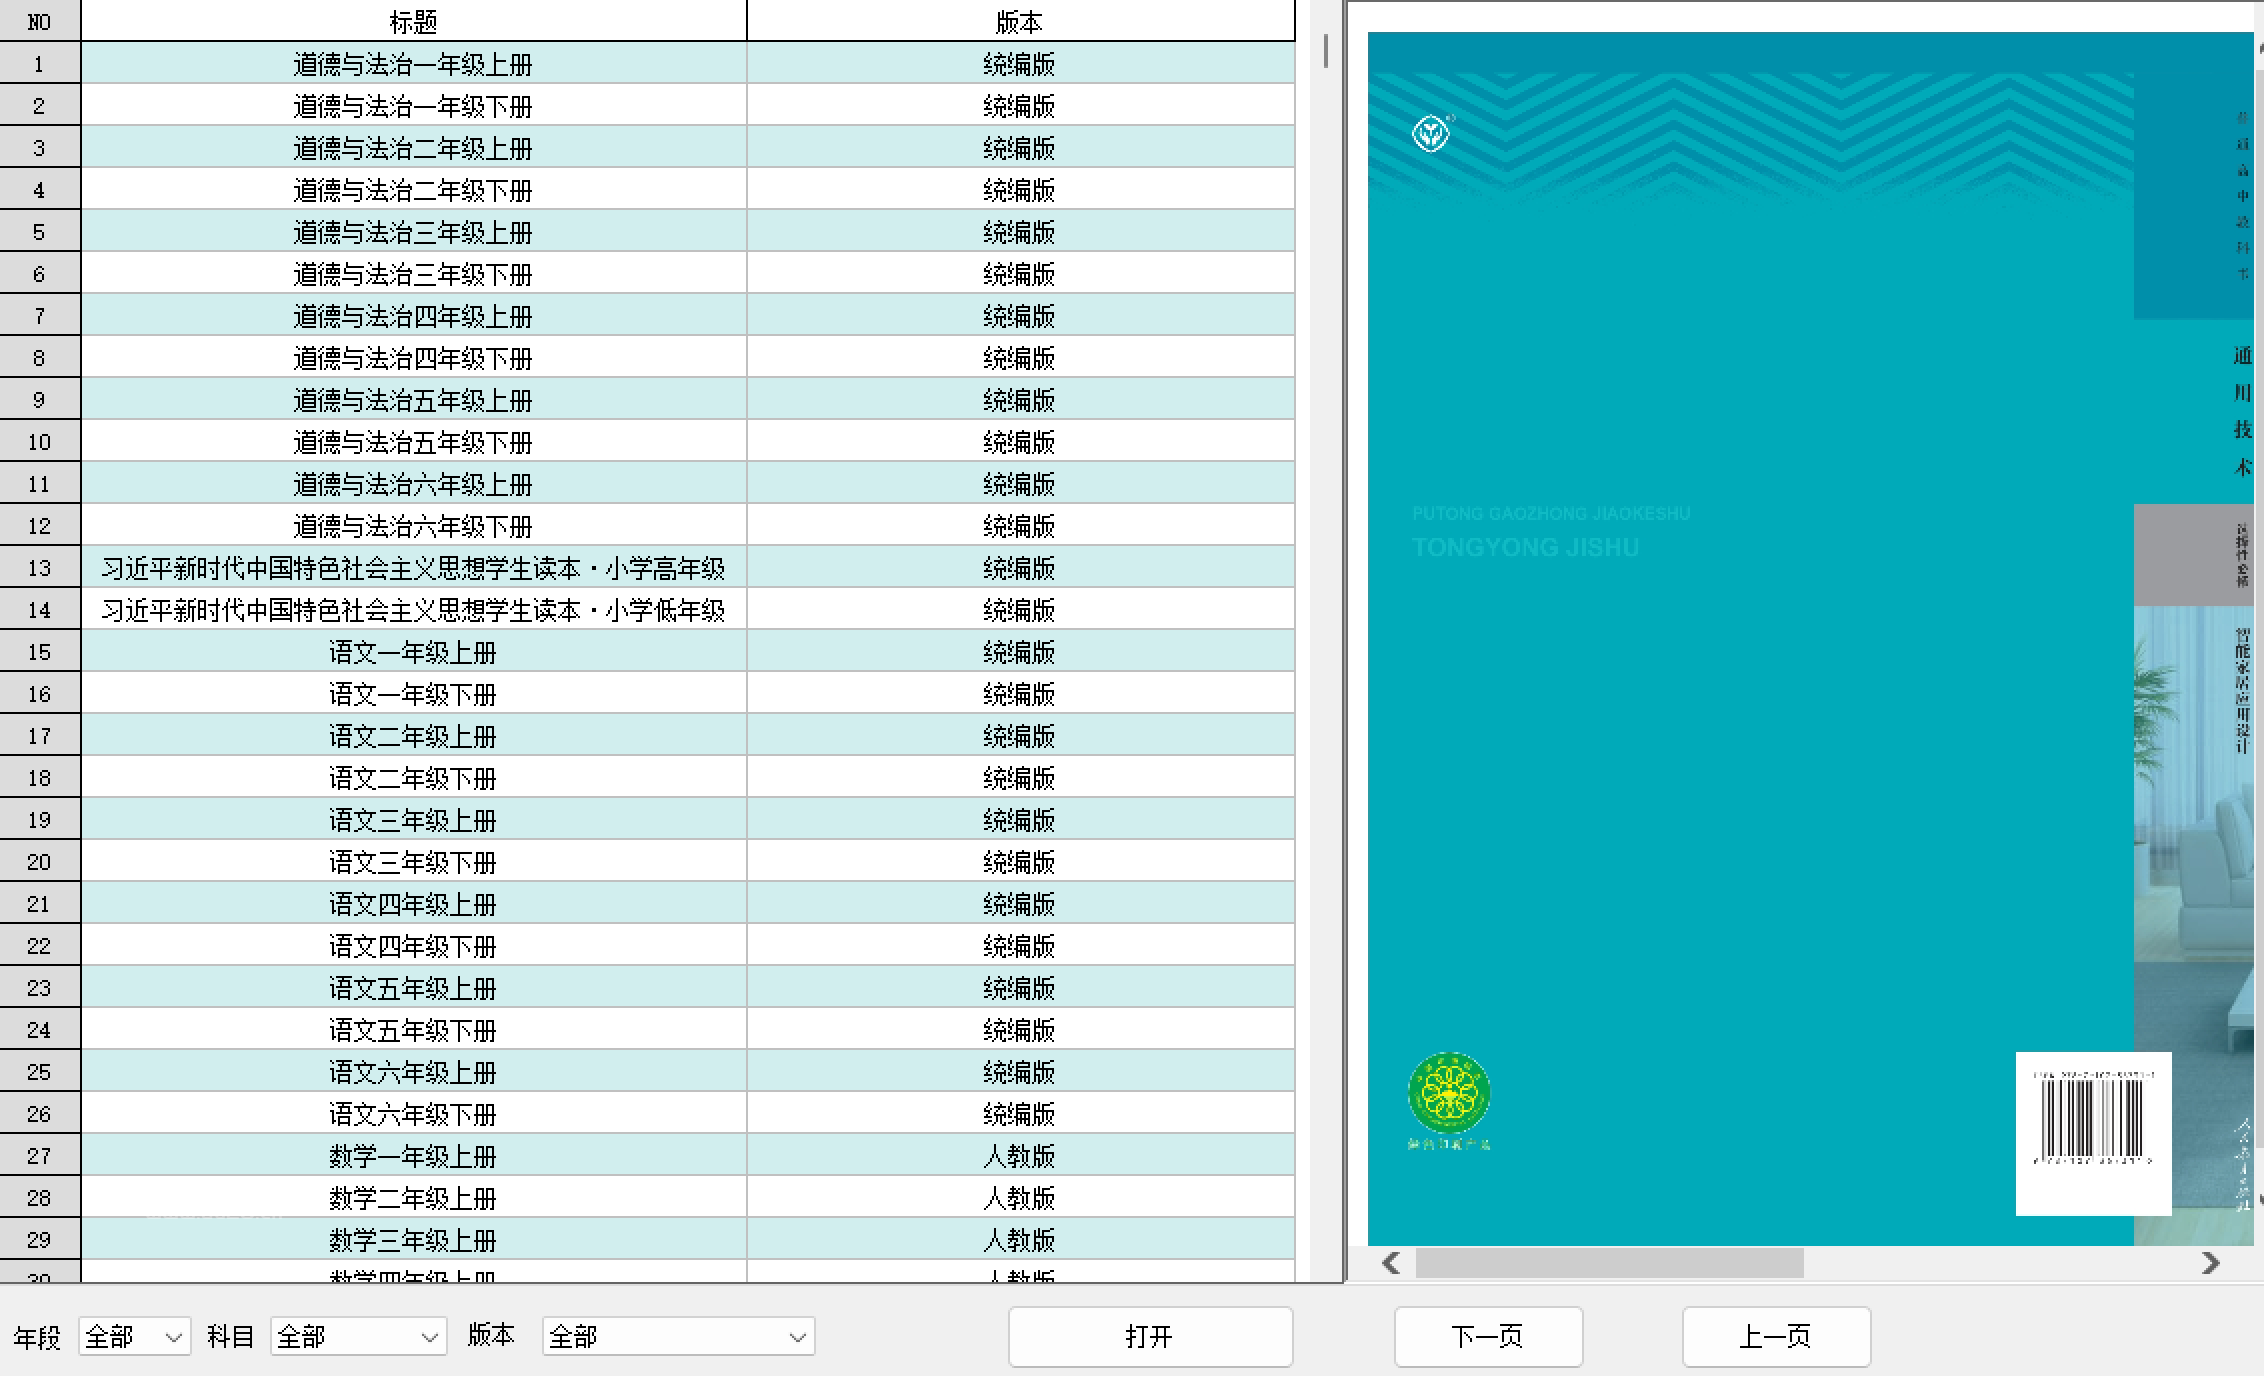Click the book cover preview image
The height and width of the screenshot is (1376, 2264).
[x=1810, y=638]
